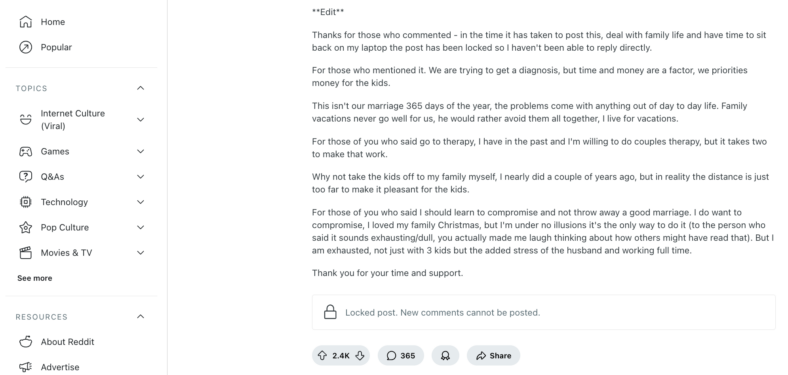The width and height of the screenshot is (788, 375).
Task: Open the 365 comments bubble
Action: [401, 355]
